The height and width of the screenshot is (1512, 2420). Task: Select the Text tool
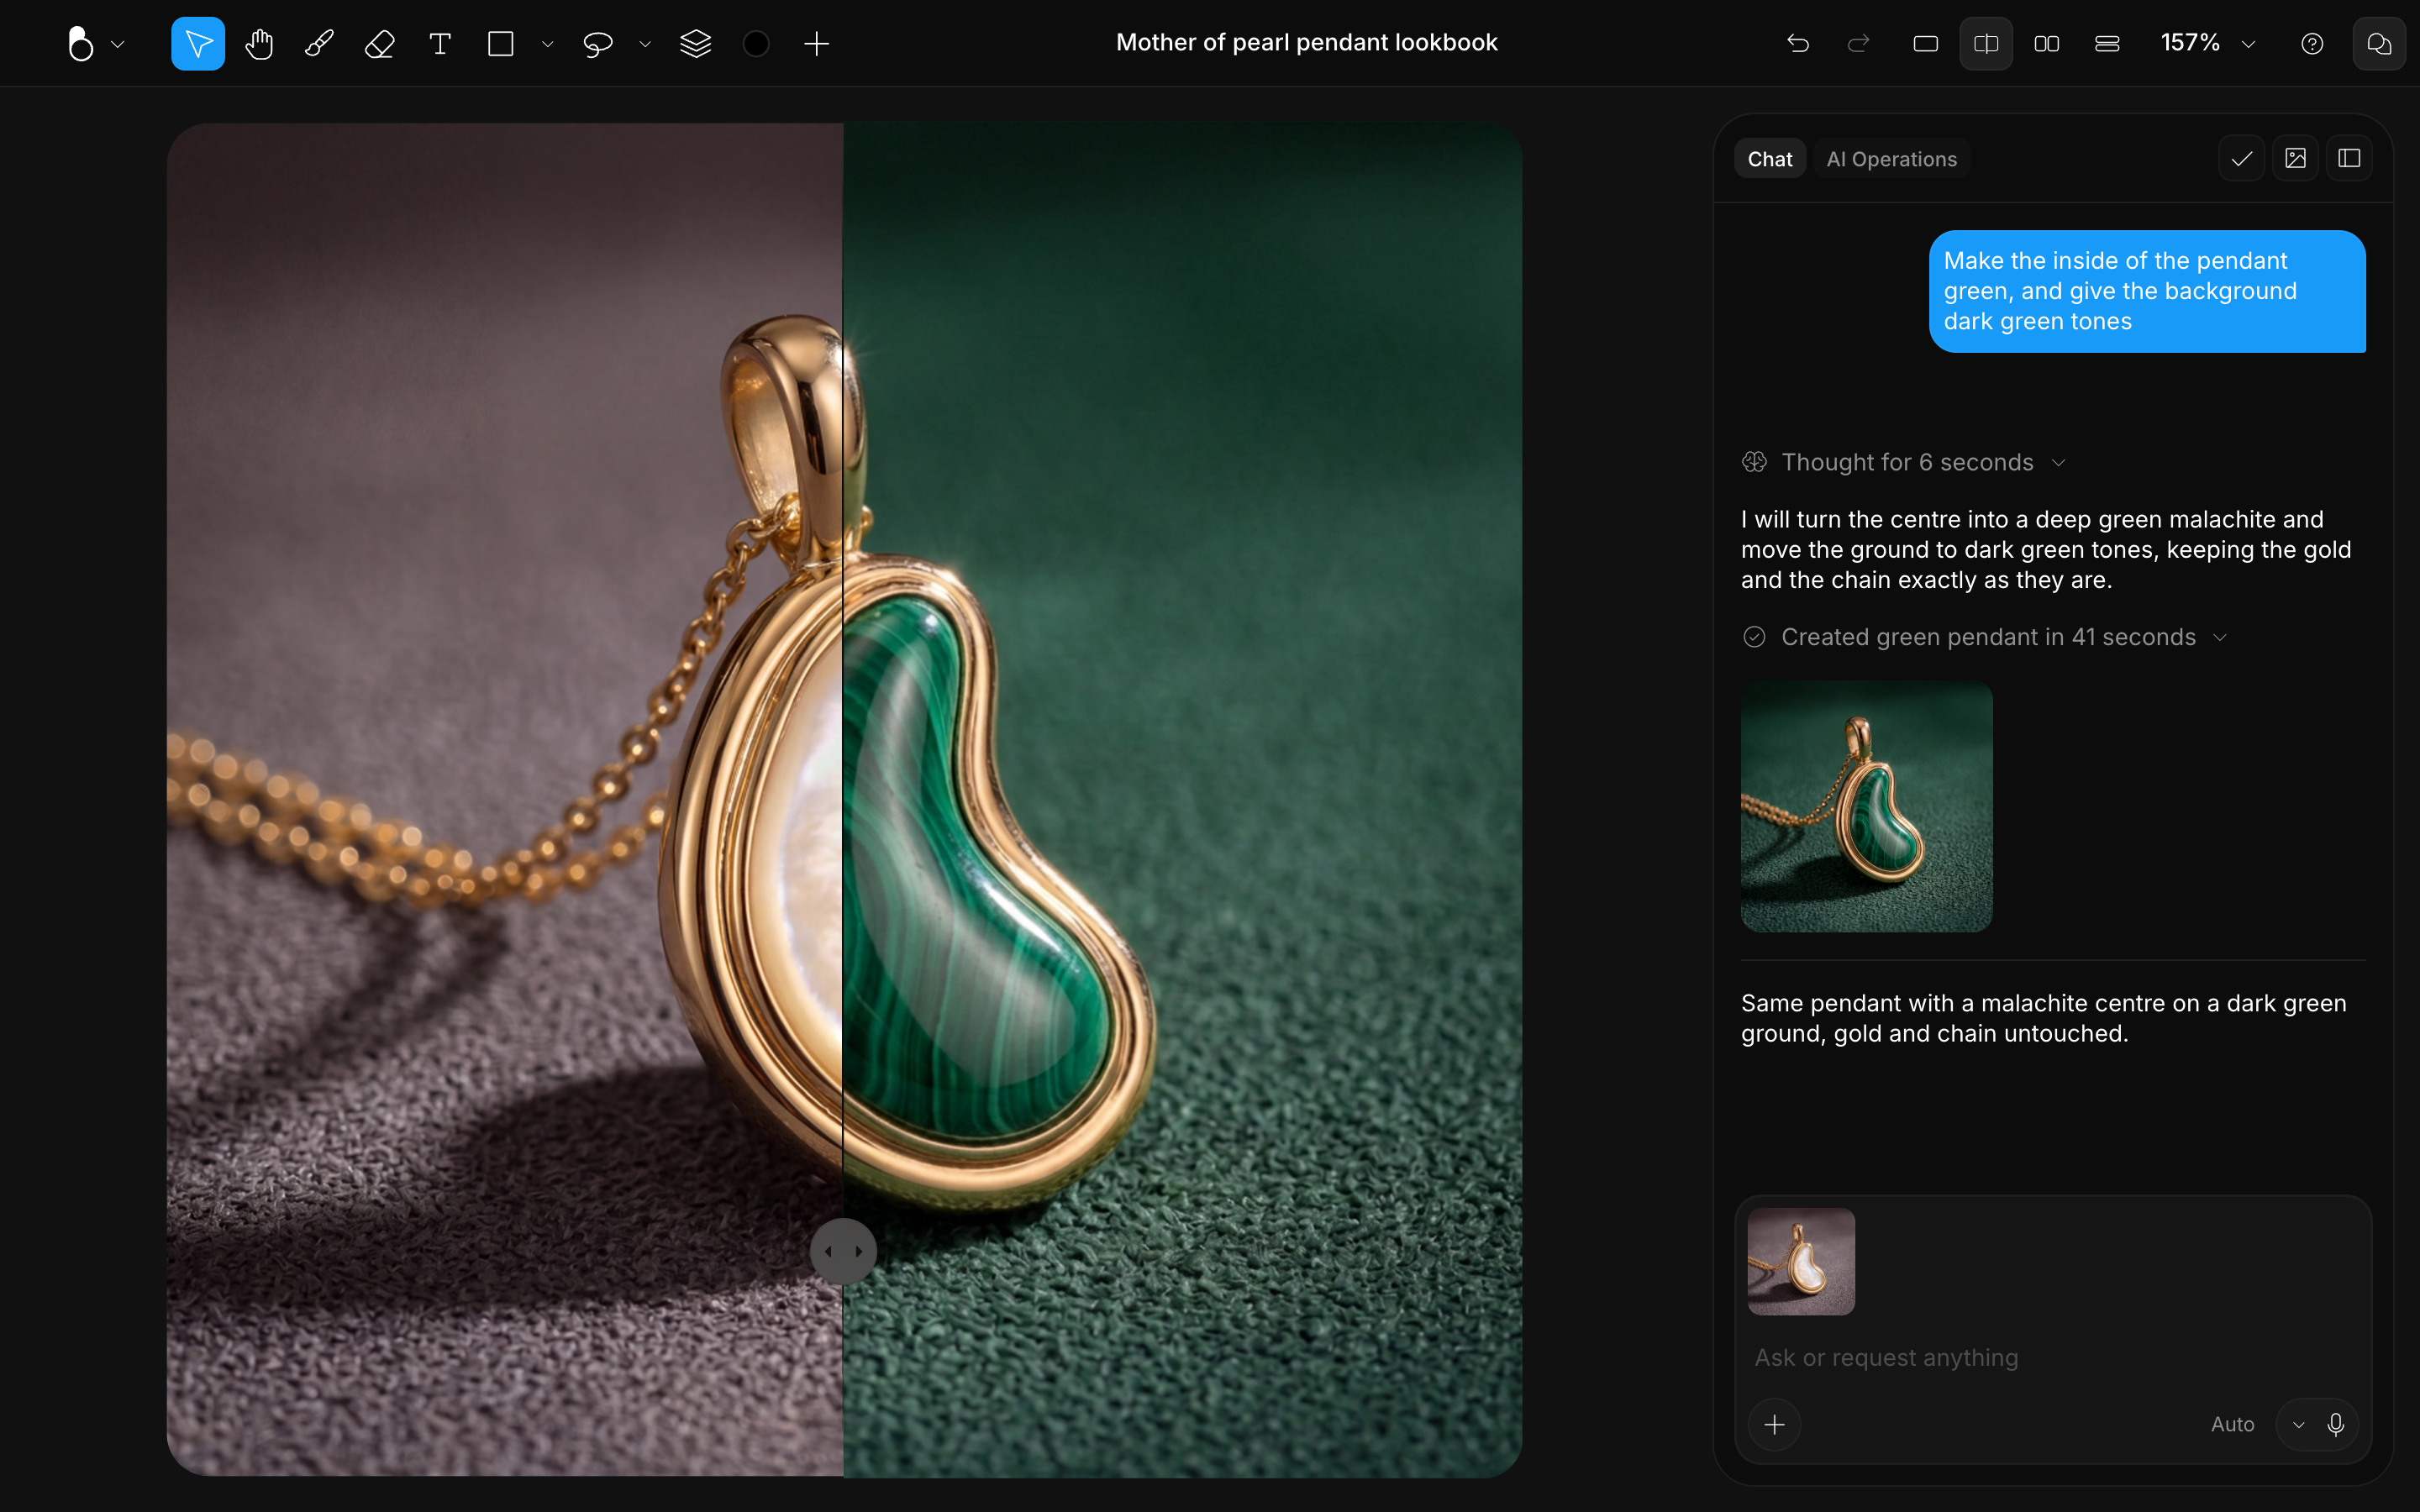[x=440, y=43]
